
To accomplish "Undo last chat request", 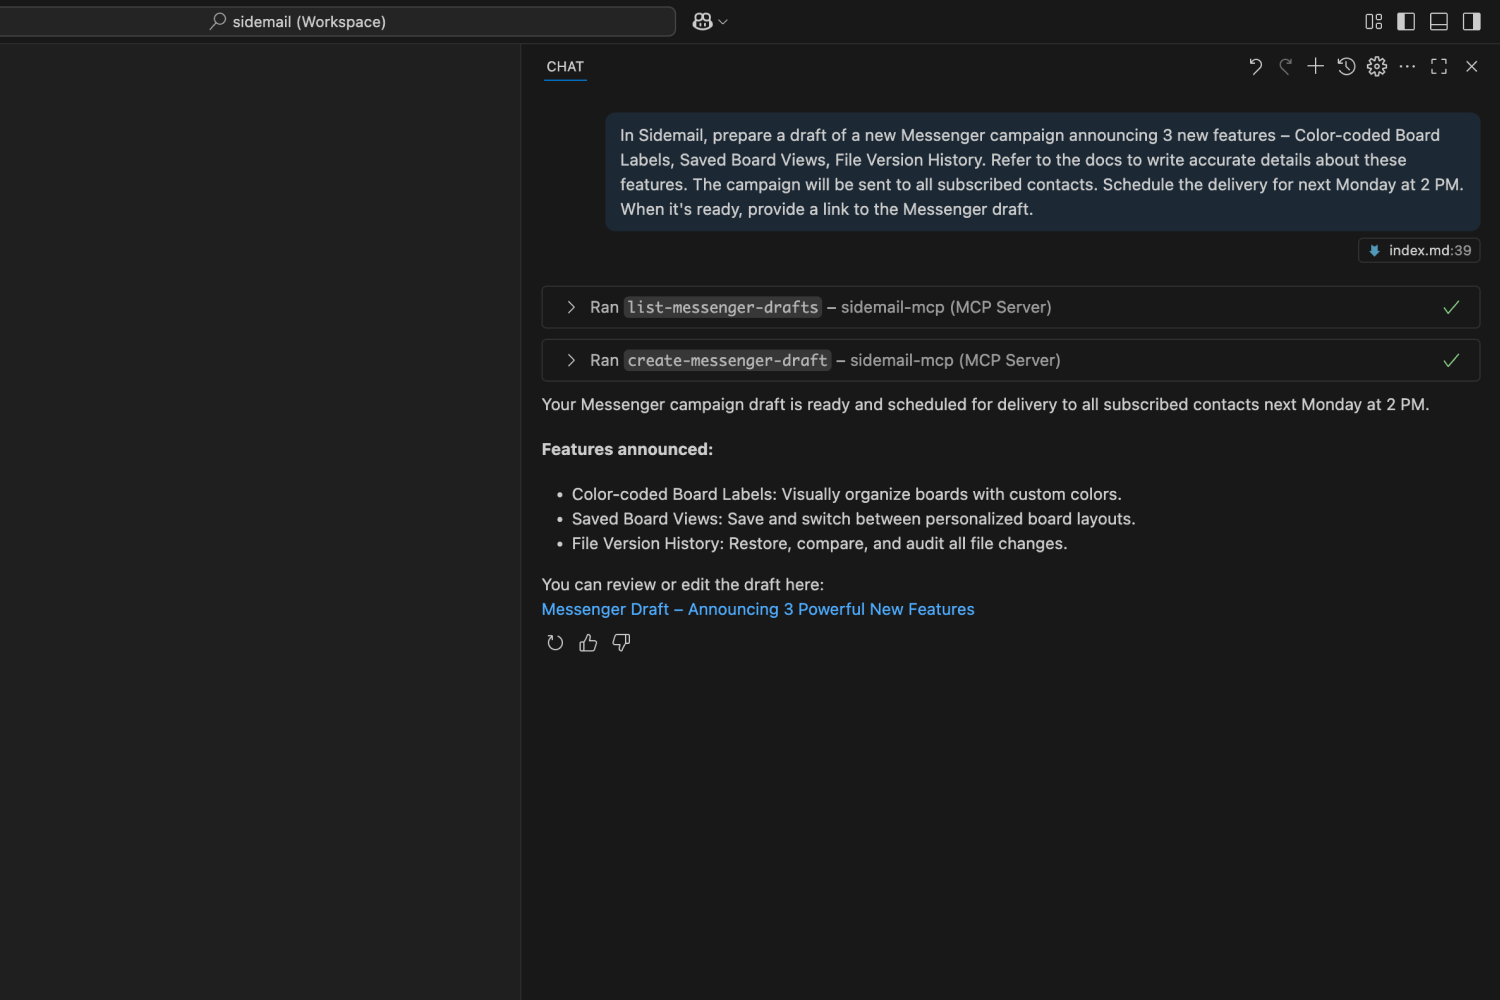I will [1256, 66].
